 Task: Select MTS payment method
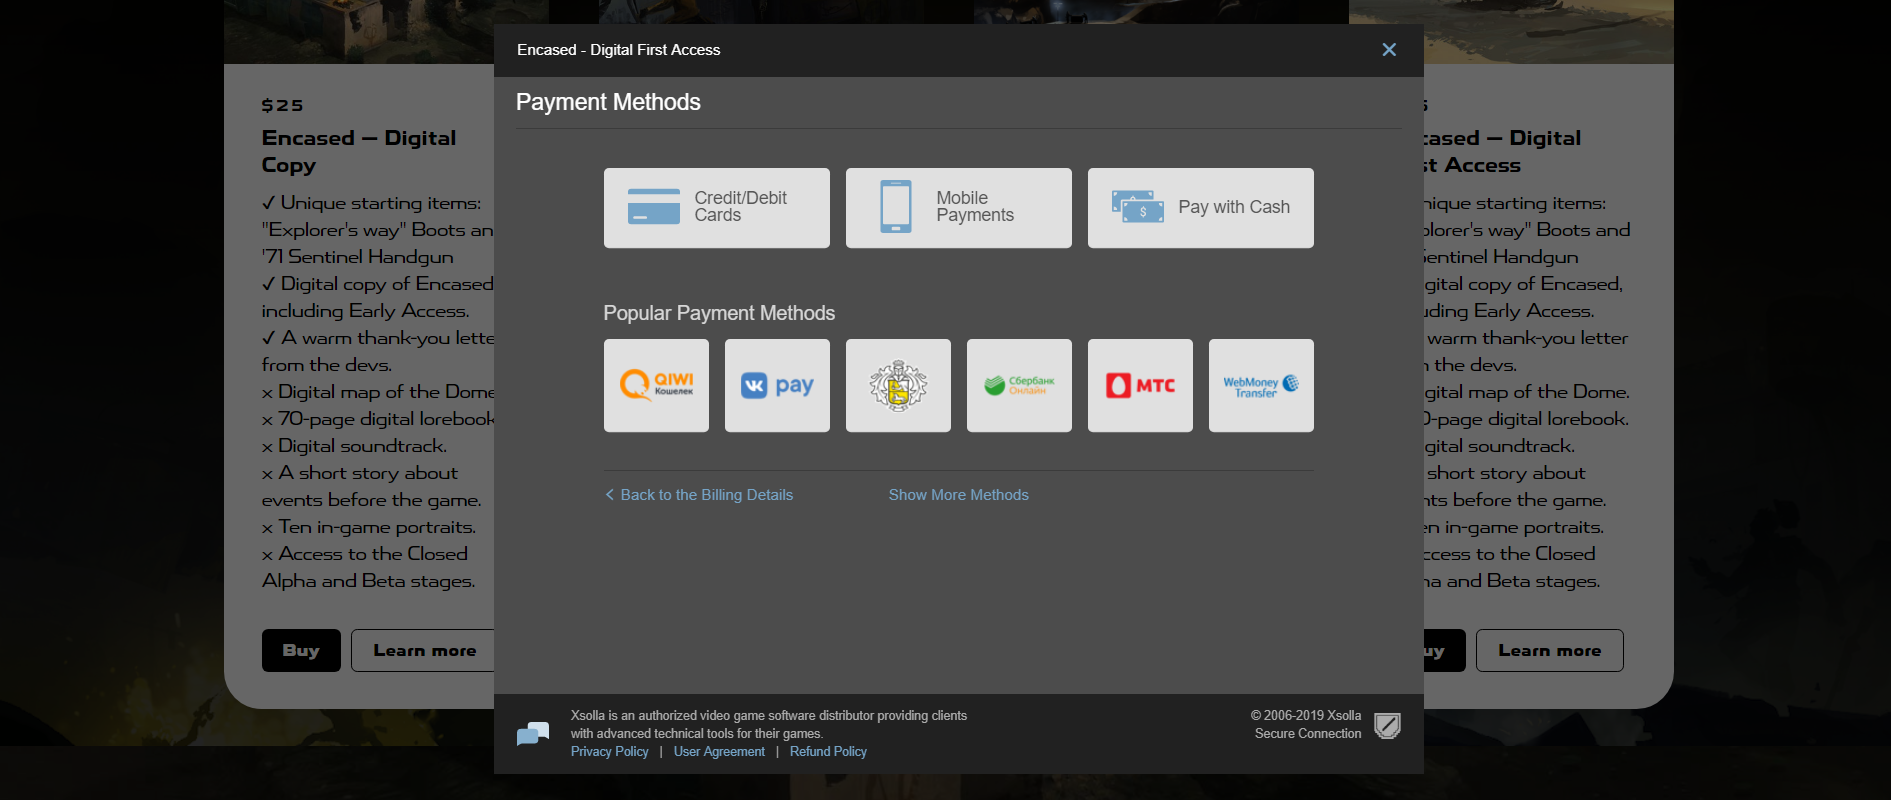tap(1140, 385)
